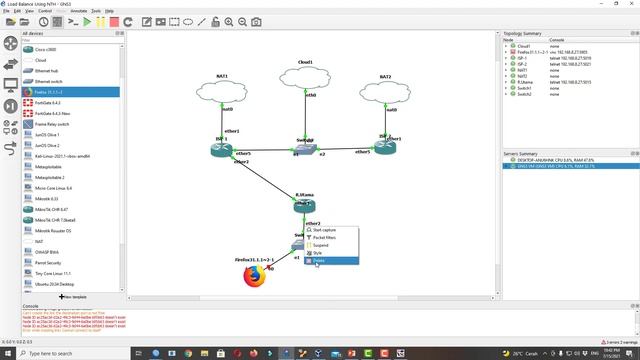
Task: Select the Draw ellipse tool
Action: coord(188,22)
